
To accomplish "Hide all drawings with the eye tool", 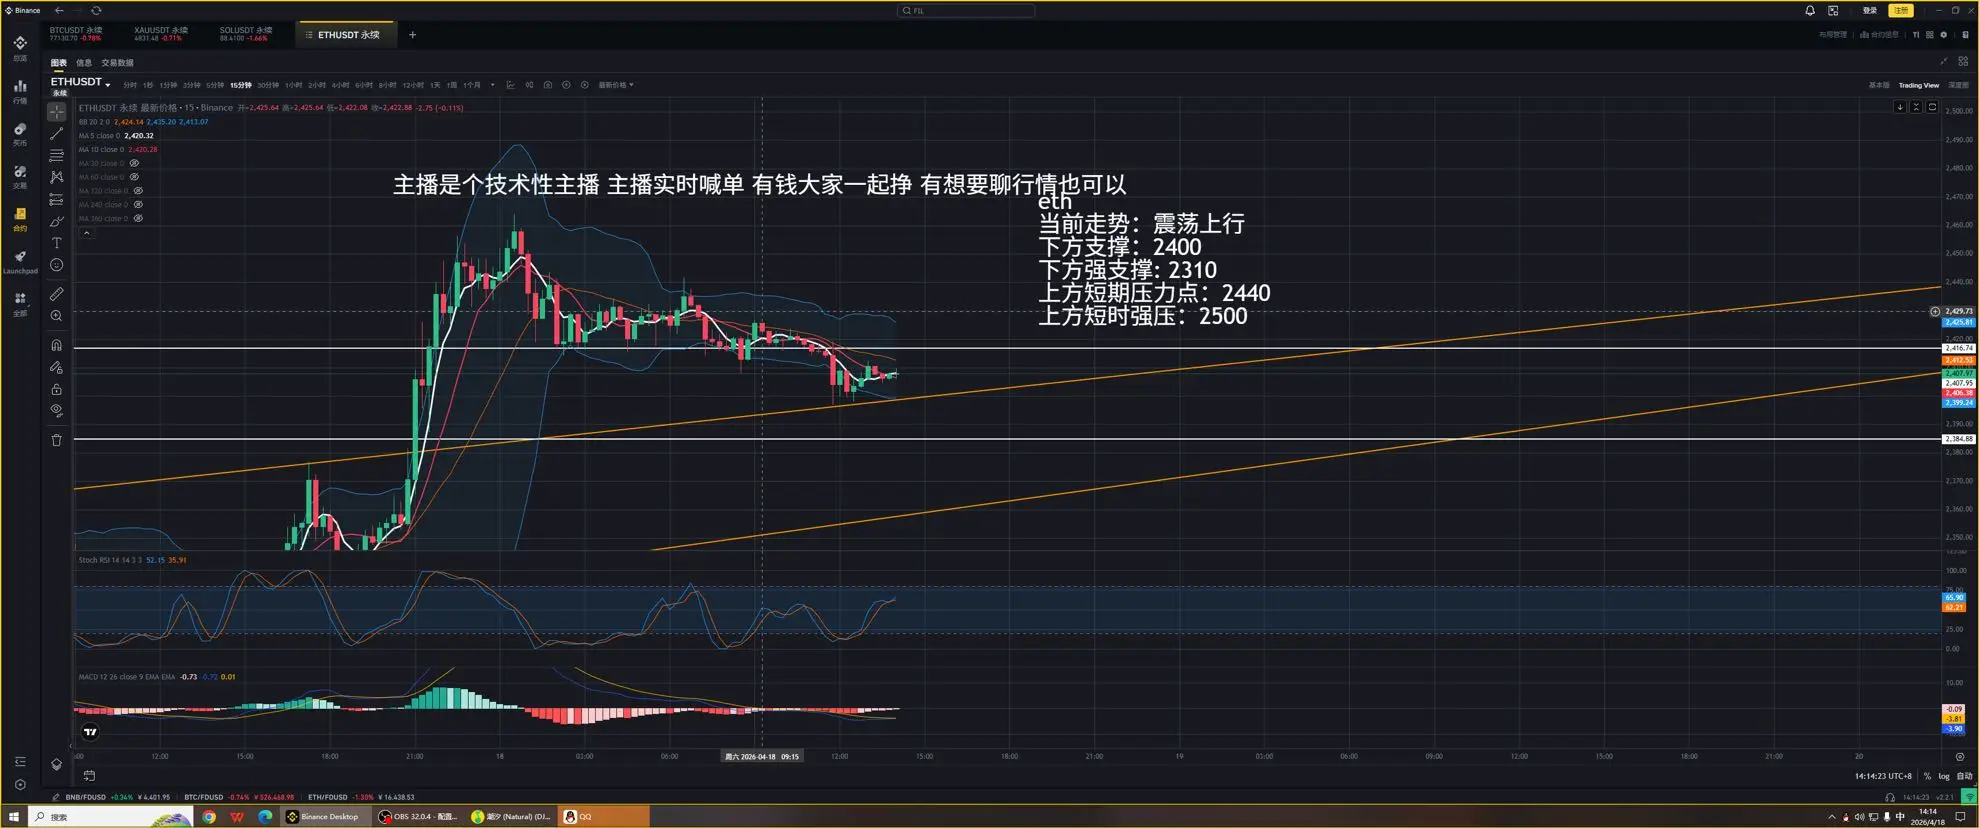I will pyautogui.click(x=57, y=411).
